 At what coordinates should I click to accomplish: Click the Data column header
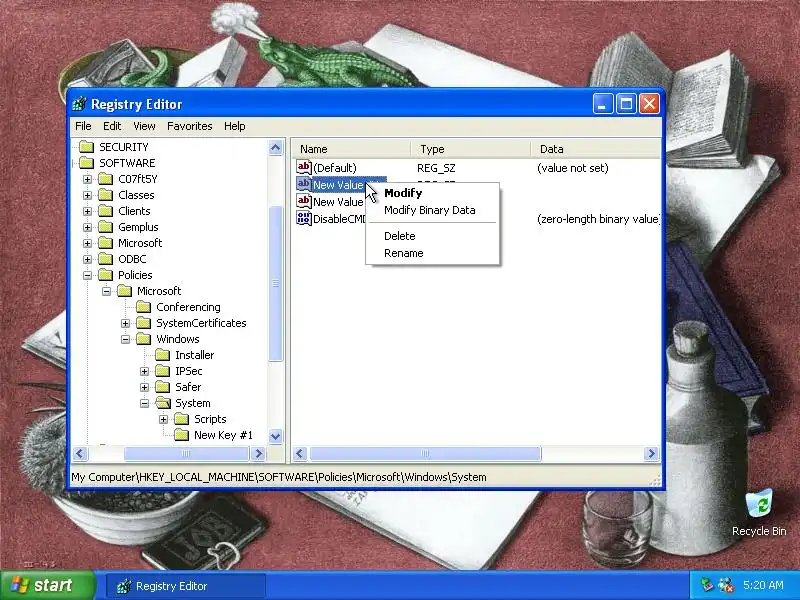coord(595,149)
